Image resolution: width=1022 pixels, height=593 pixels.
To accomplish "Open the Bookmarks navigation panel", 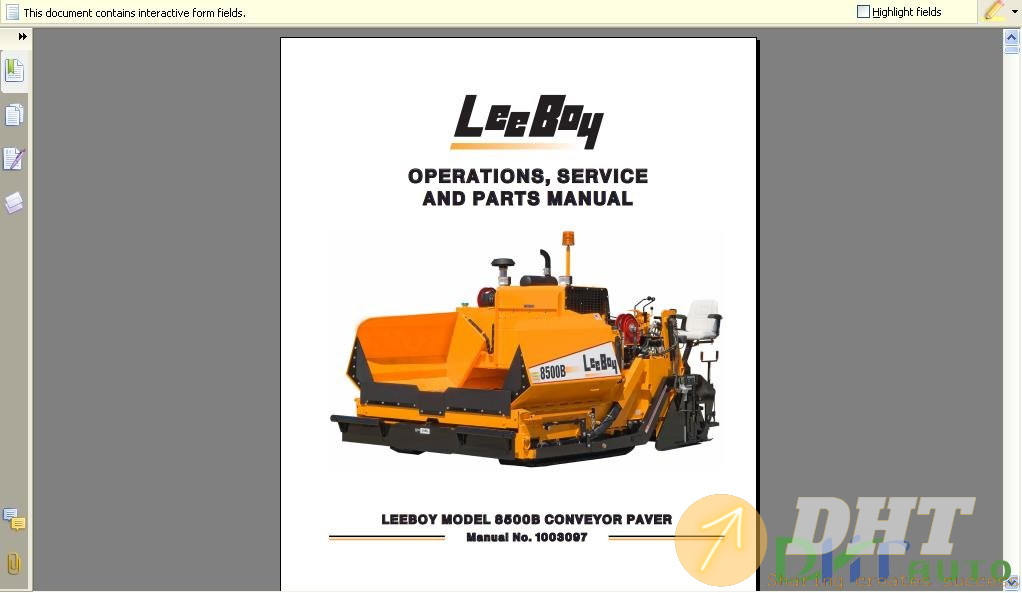I will click(x=14, y=70).
